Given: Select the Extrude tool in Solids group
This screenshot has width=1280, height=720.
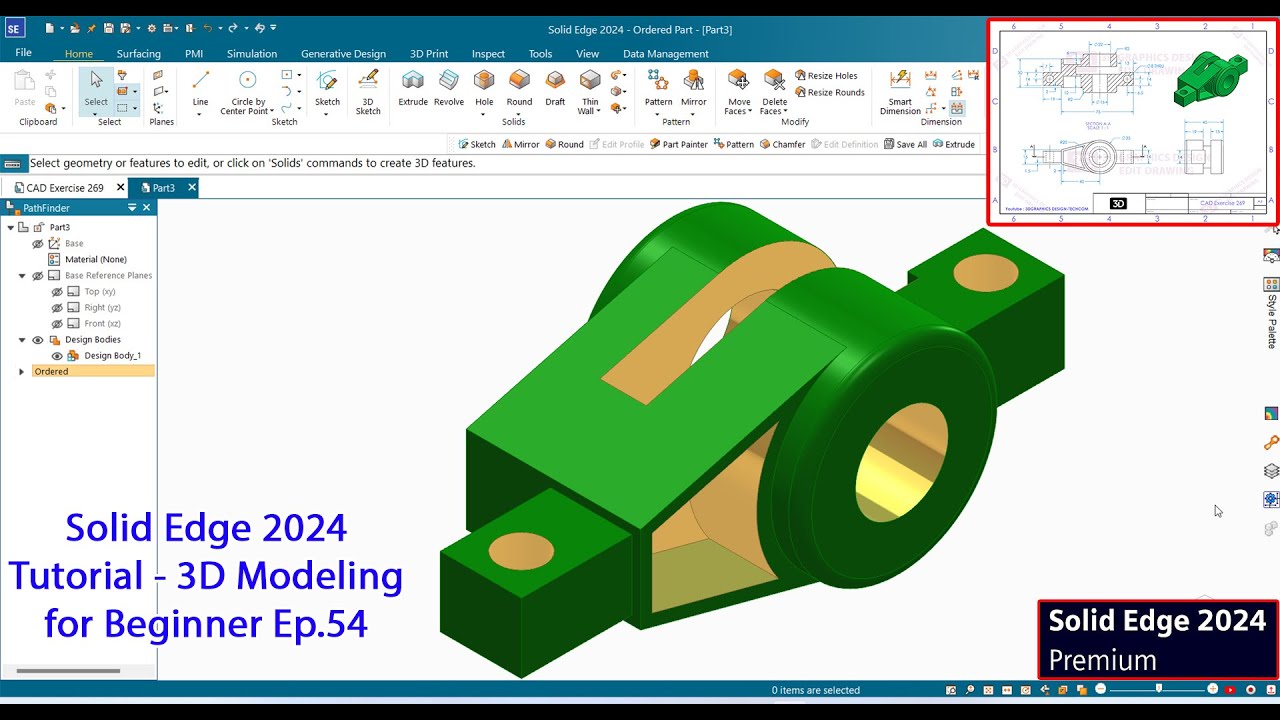Looking at the screenshot, I should [x=413, y=88].
